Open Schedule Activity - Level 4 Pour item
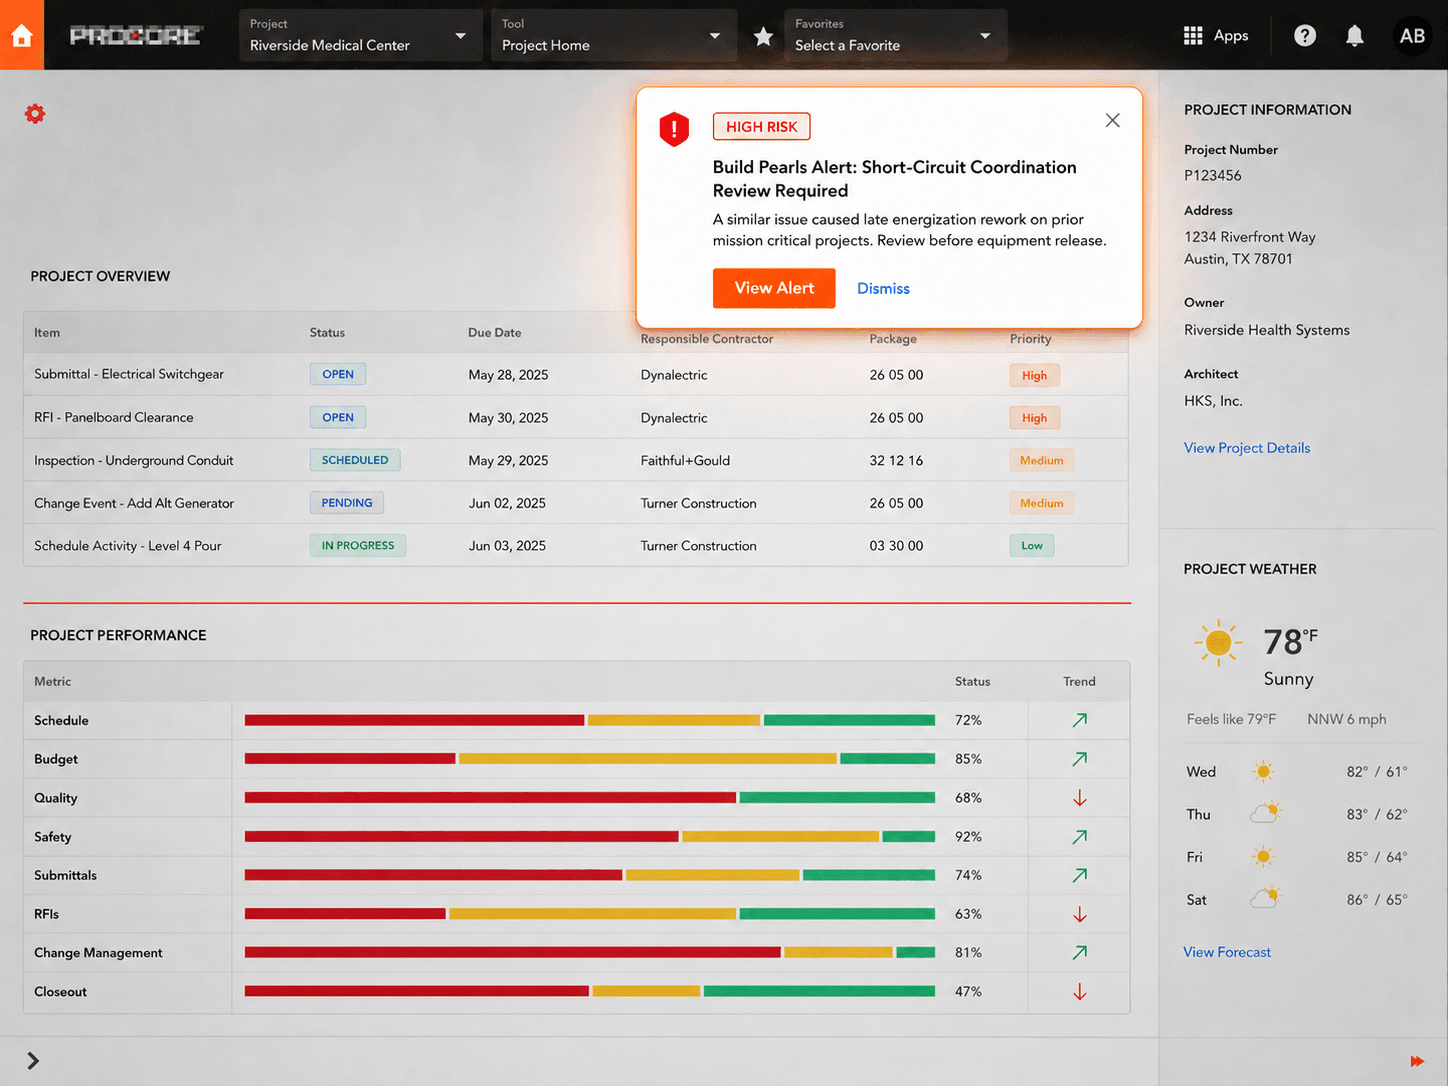 (128, 546)
